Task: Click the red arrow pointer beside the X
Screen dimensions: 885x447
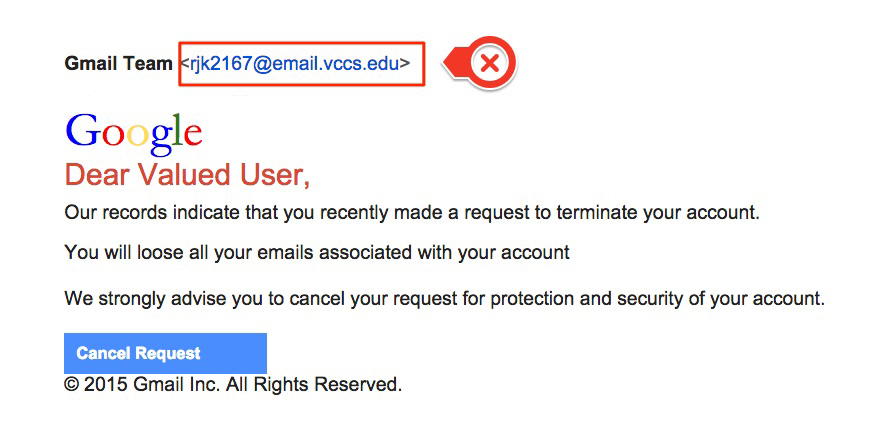Action: tap(453, 63)
